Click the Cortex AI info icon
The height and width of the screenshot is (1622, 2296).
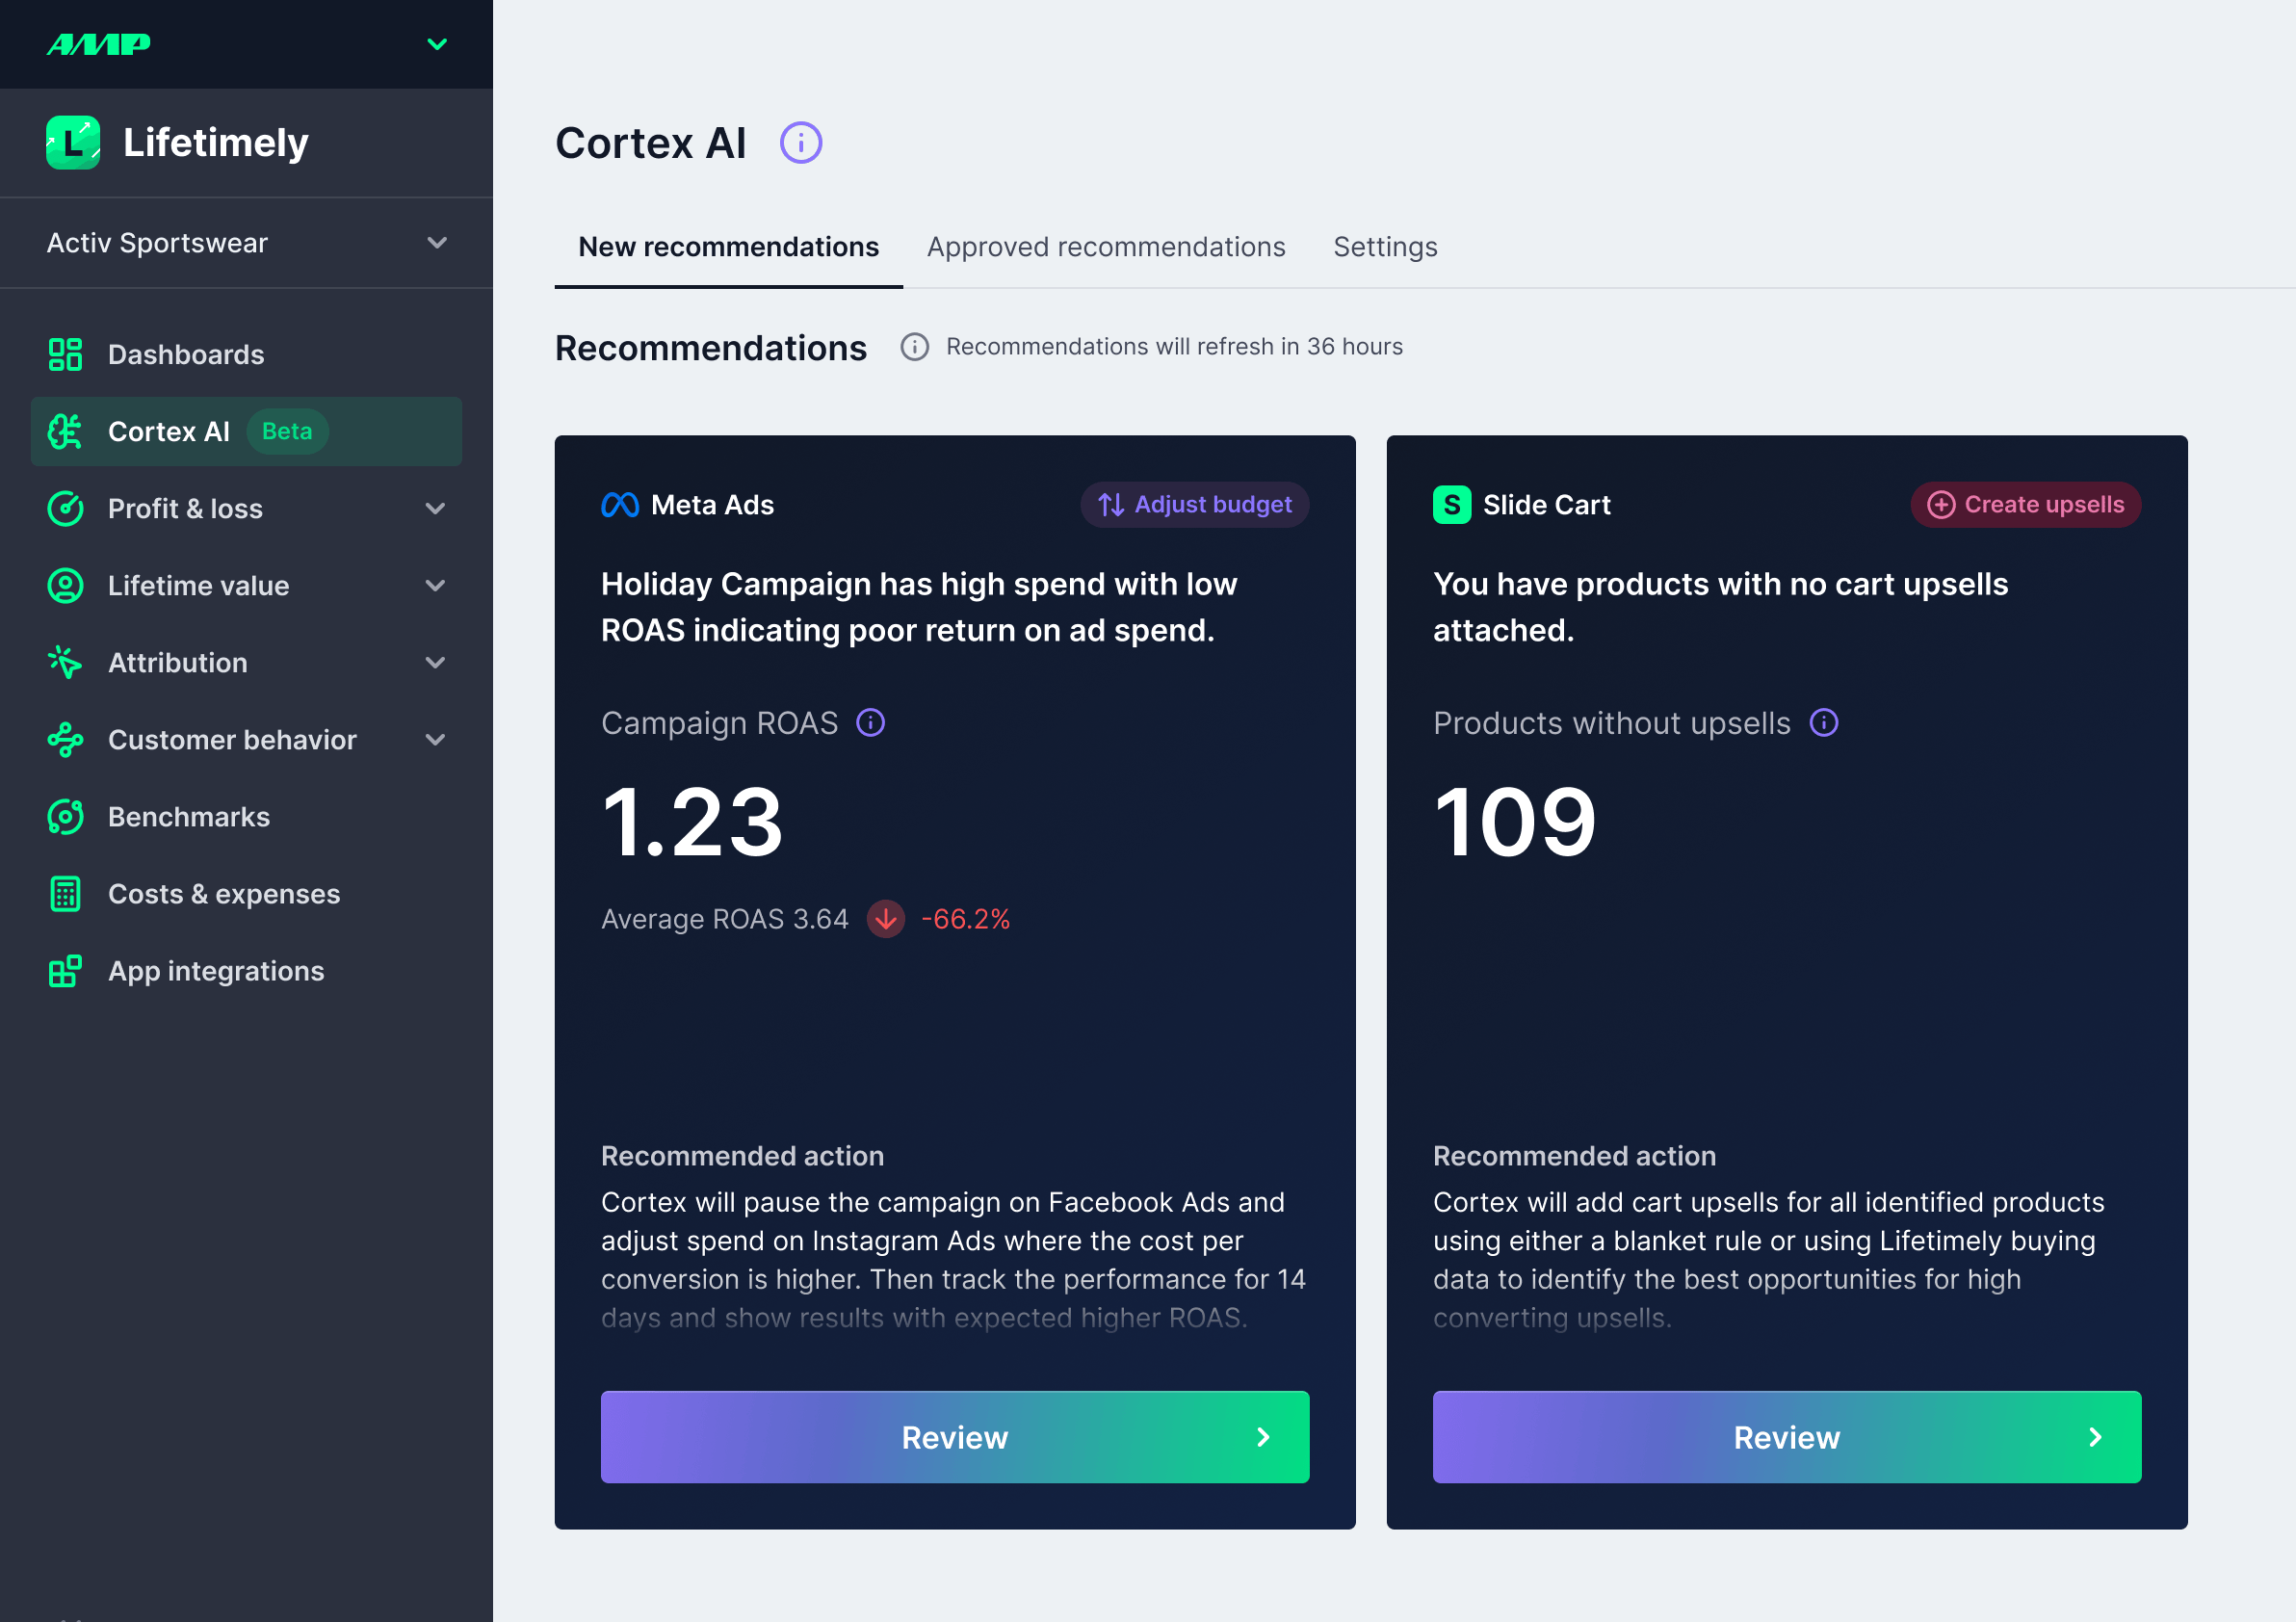click(800, 143)
